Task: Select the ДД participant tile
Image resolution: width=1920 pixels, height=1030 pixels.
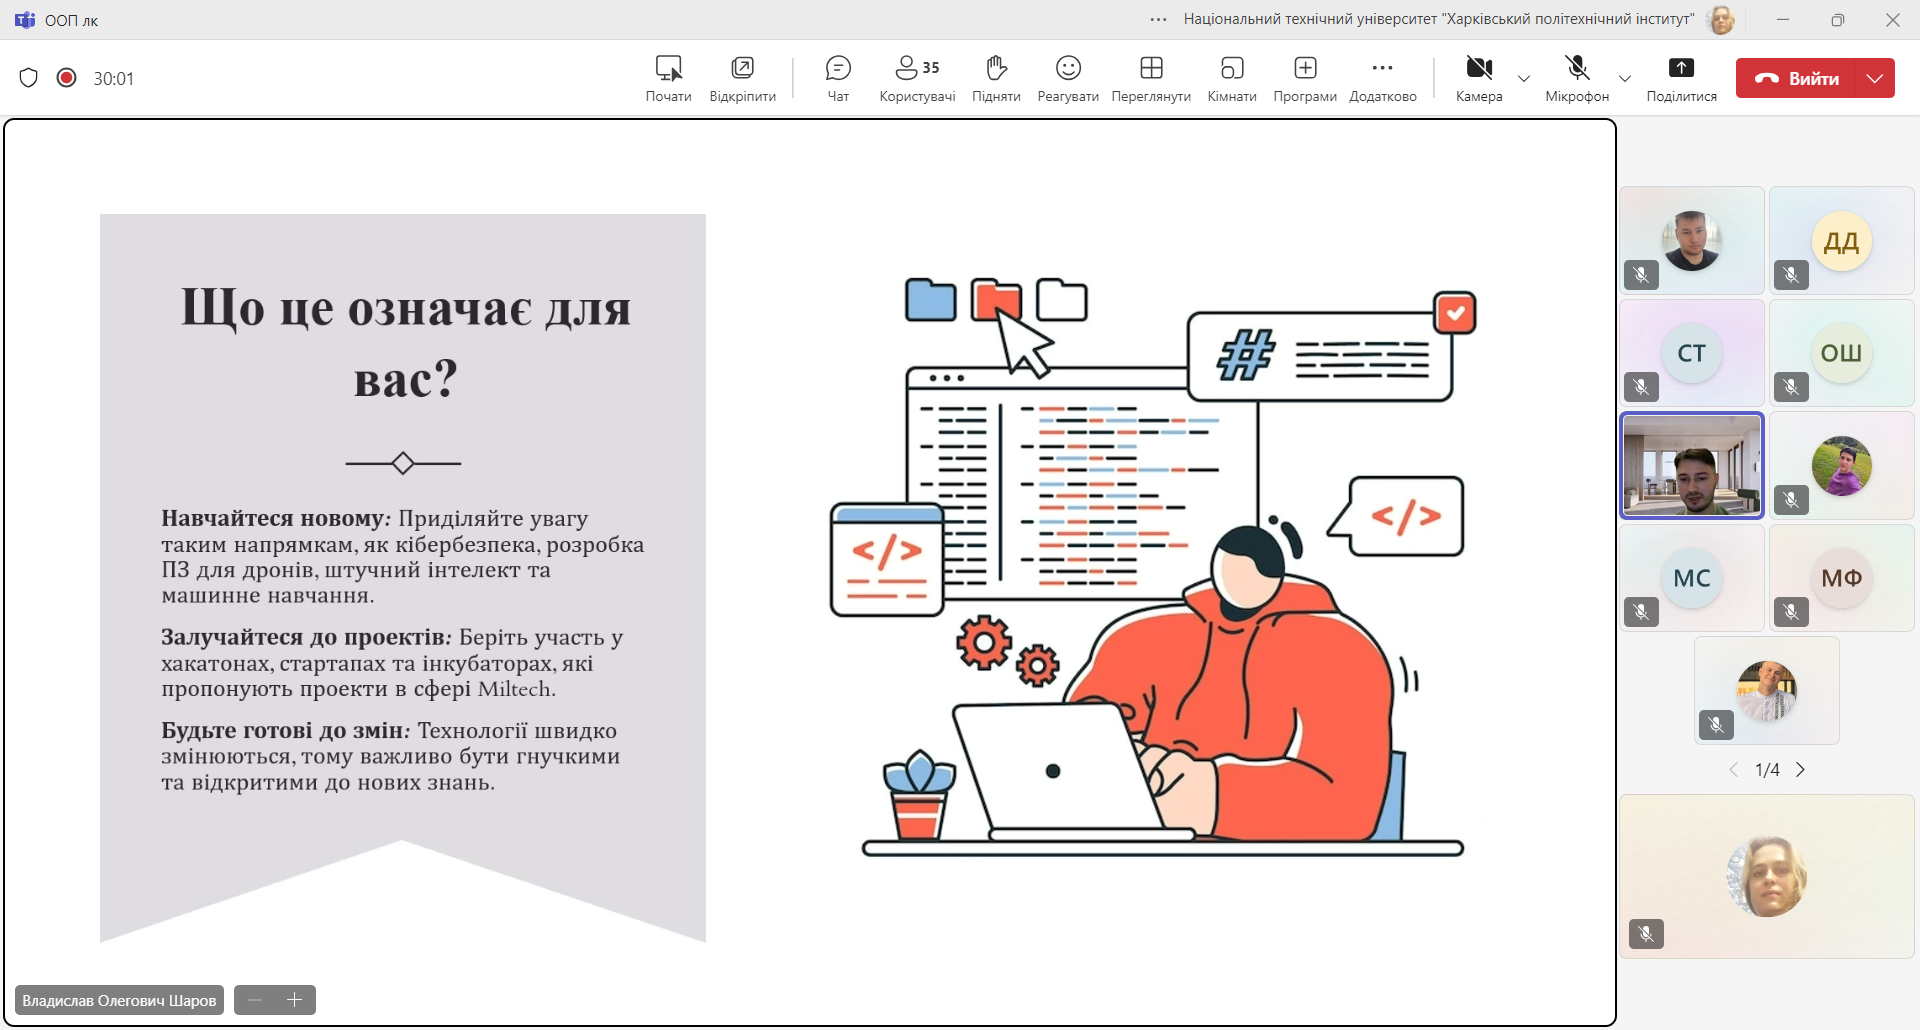Action: point(1841,241)
